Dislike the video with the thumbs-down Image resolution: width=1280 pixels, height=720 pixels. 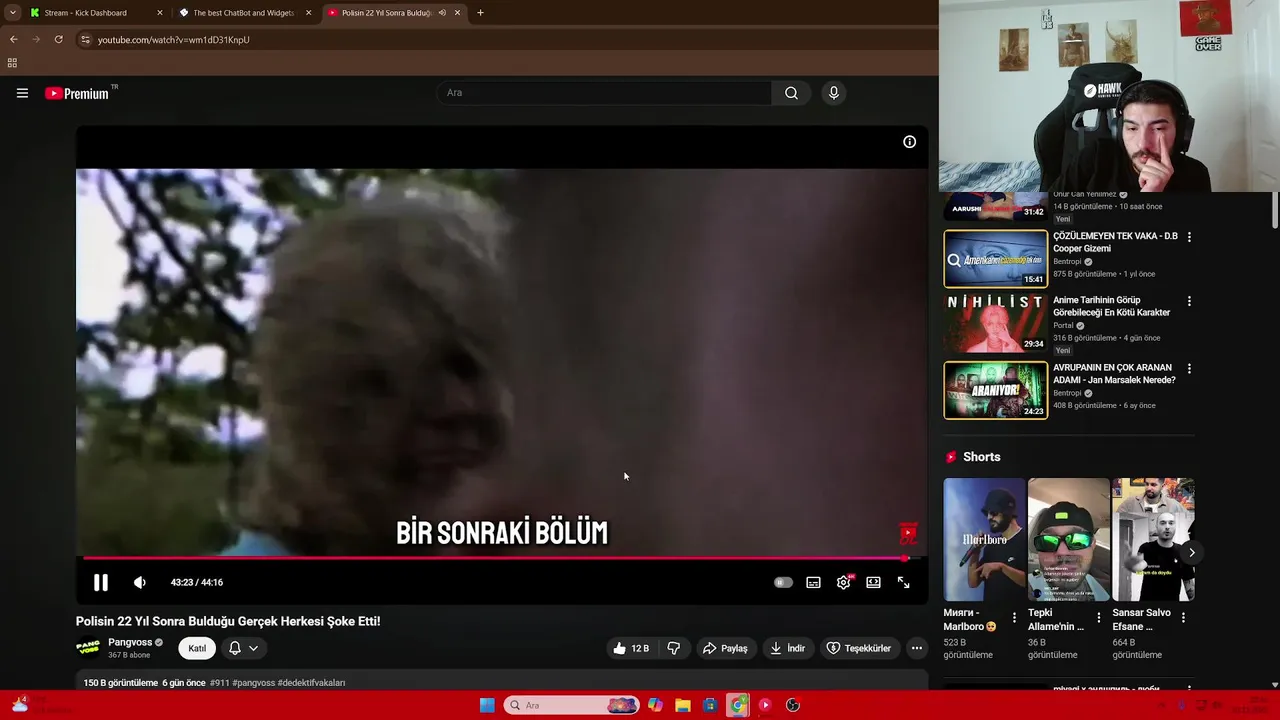[674, 648]
